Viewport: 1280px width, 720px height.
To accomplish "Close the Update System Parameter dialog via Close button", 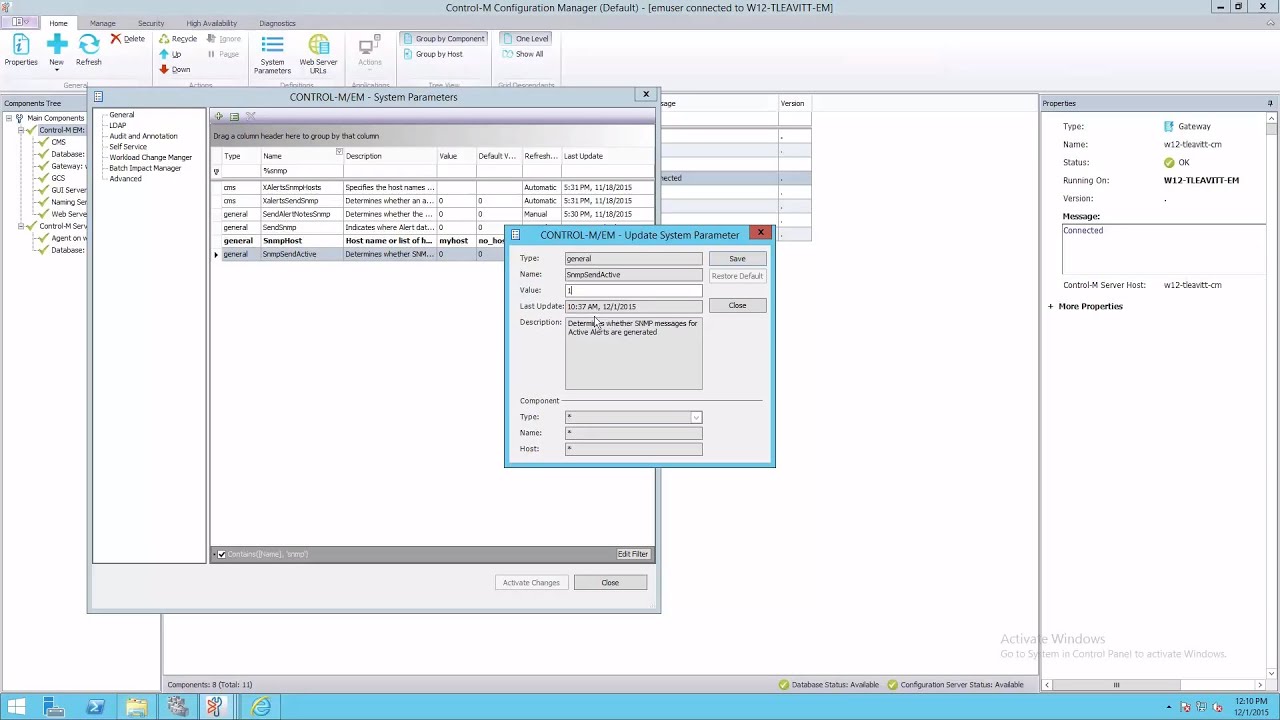I will coord(737,306).
